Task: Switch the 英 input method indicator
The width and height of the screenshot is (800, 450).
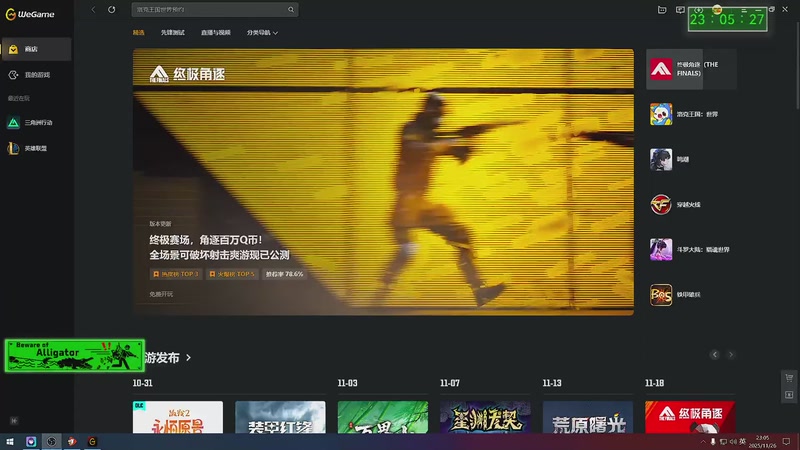Action: coord(743,442)
